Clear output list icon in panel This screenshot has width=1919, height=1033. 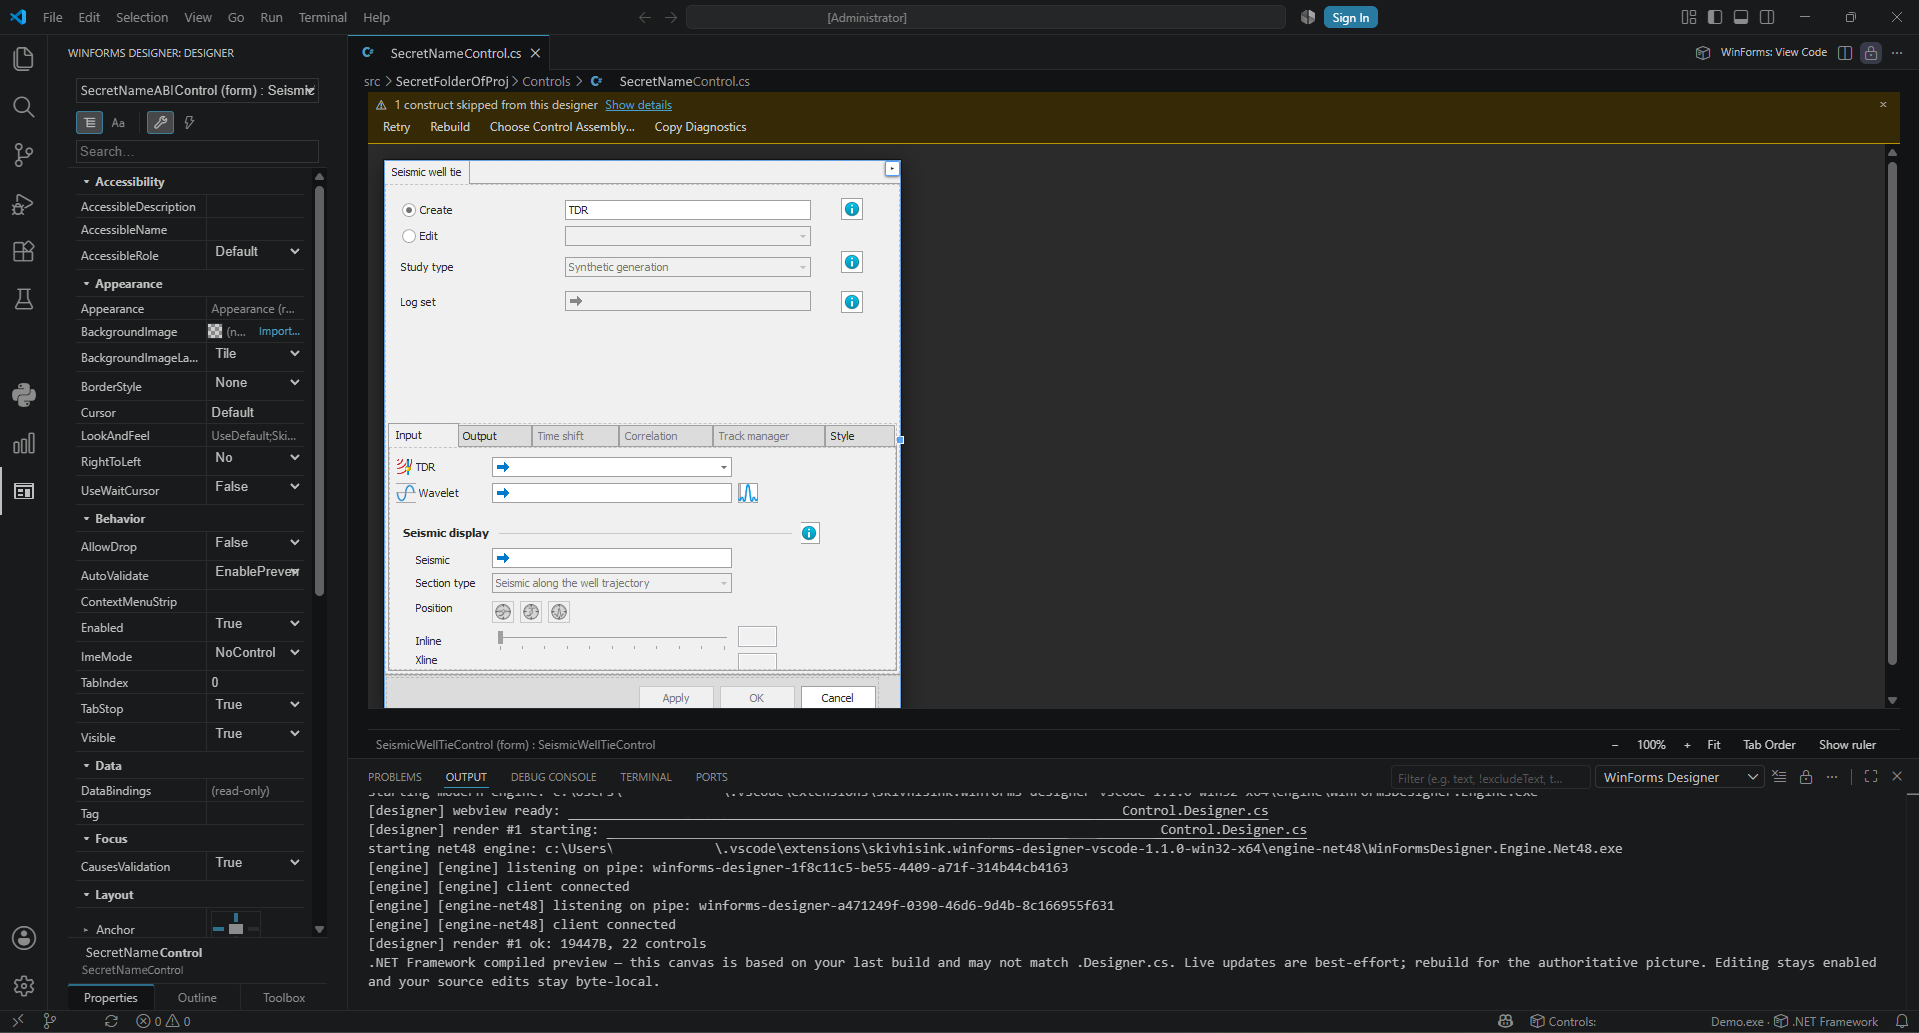1779,777
